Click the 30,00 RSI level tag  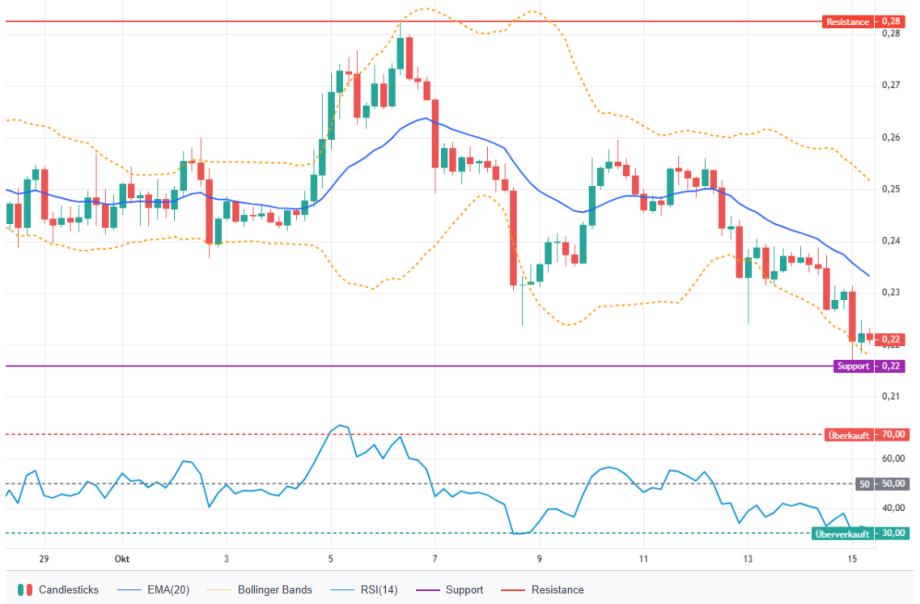point(892,534)
